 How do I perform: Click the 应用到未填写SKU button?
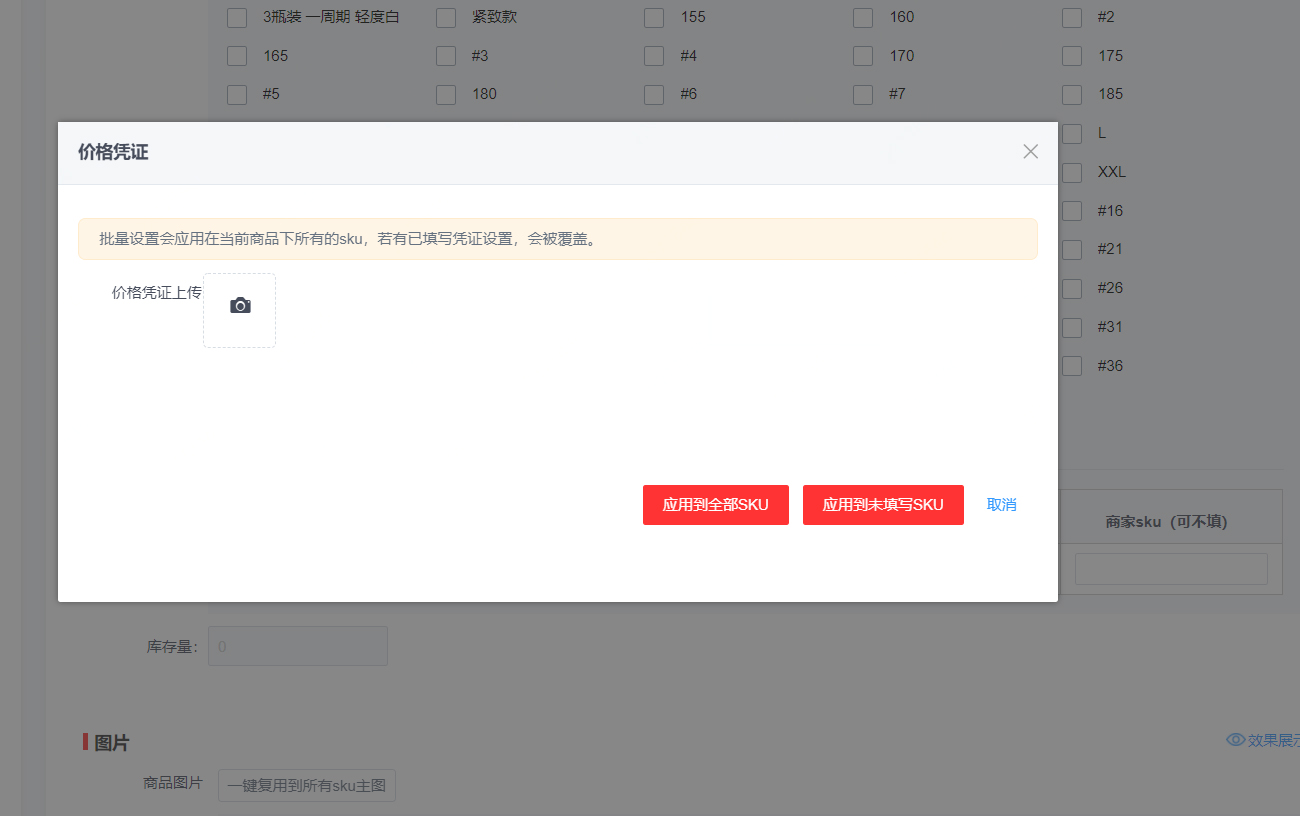coord(883,505)
